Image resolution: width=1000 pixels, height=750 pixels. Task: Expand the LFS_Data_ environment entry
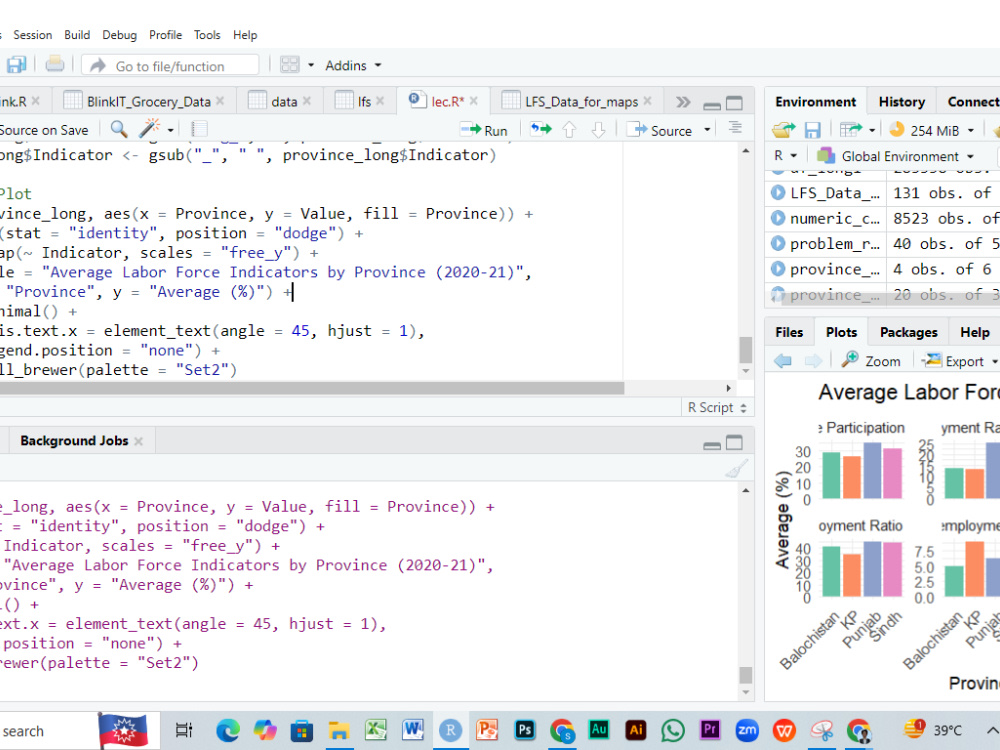click(x=777, y=193)
